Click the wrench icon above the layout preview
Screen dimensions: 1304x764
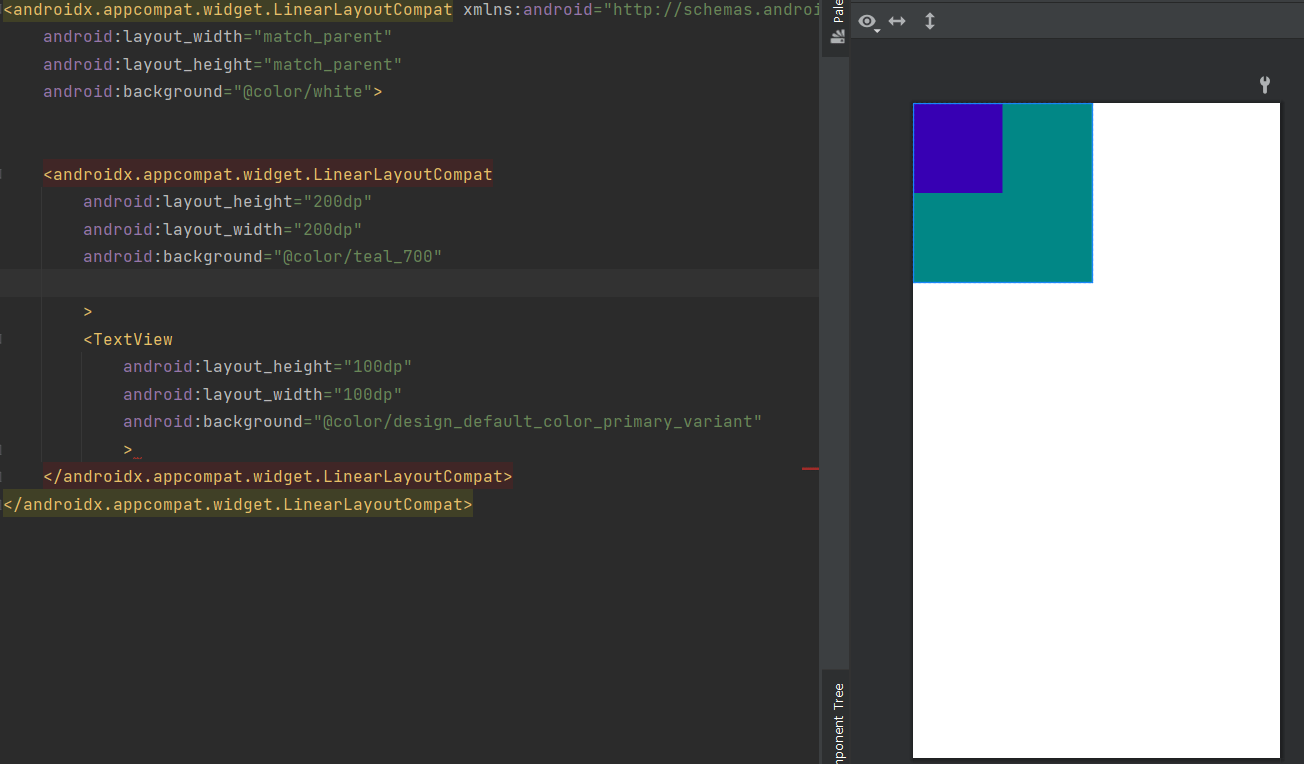pyautogui.click(x=1264, y=85)
